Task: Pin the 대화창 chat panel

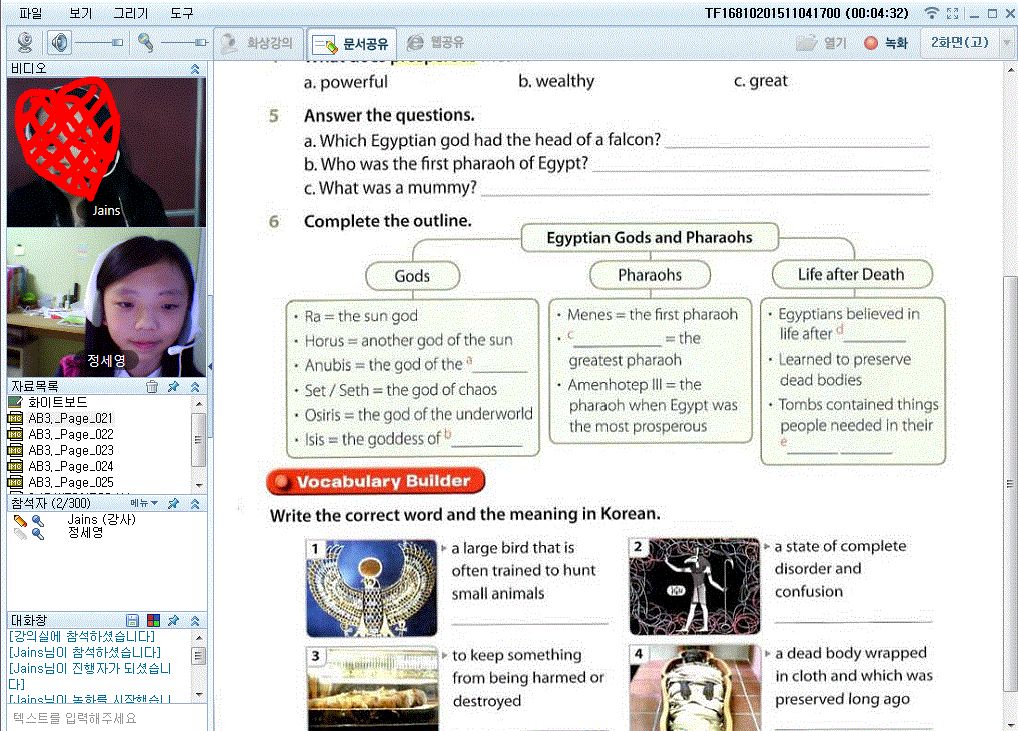Action: click(x=173, y=621)
